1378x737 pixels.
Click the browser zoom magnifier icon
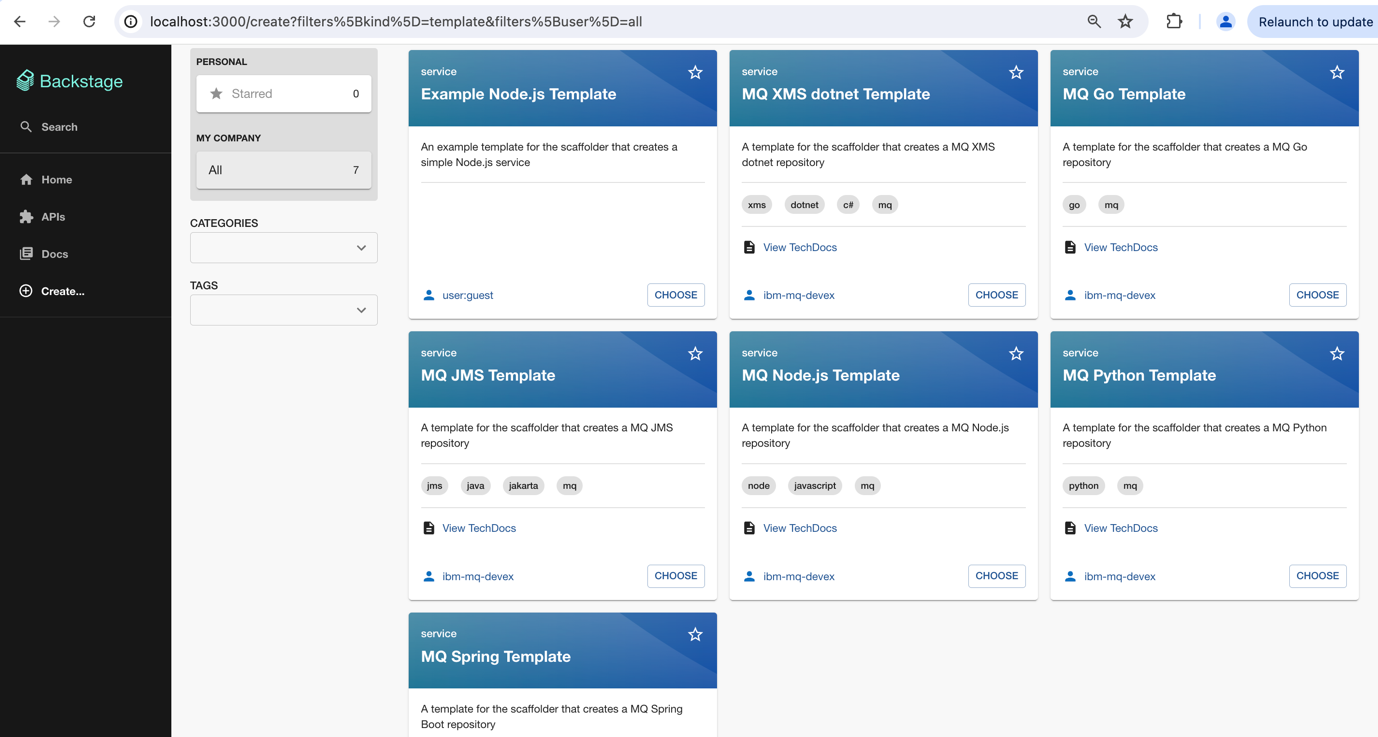tap(1094, 21)
